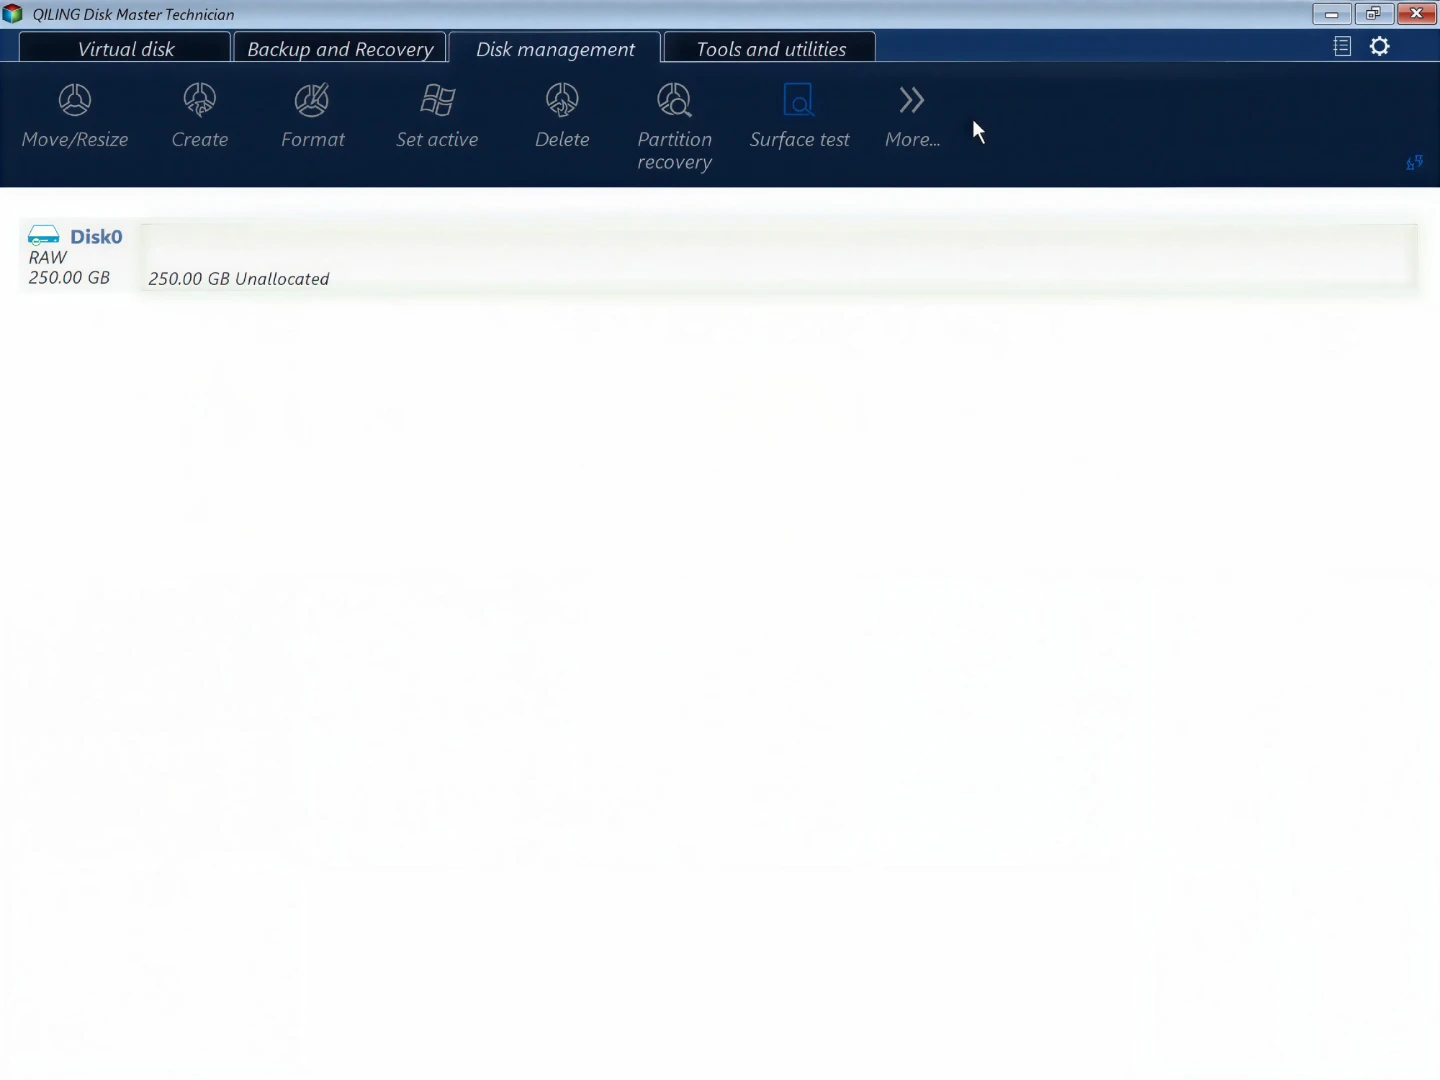Select the Move/Resize tool
1440x1080 pixels.
75,117
